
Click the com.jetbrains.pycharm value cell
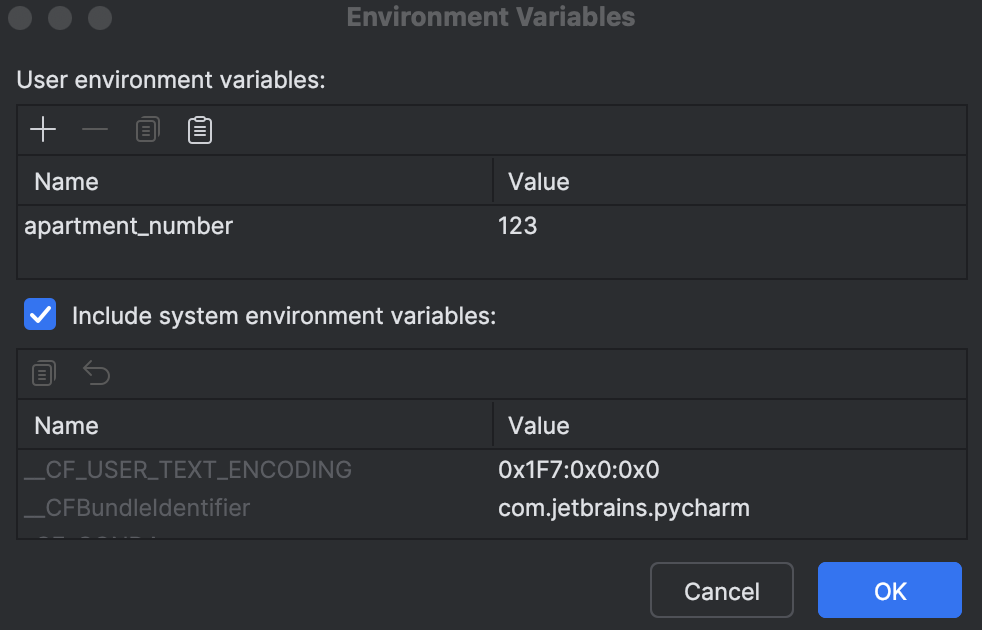click(624, 508)
